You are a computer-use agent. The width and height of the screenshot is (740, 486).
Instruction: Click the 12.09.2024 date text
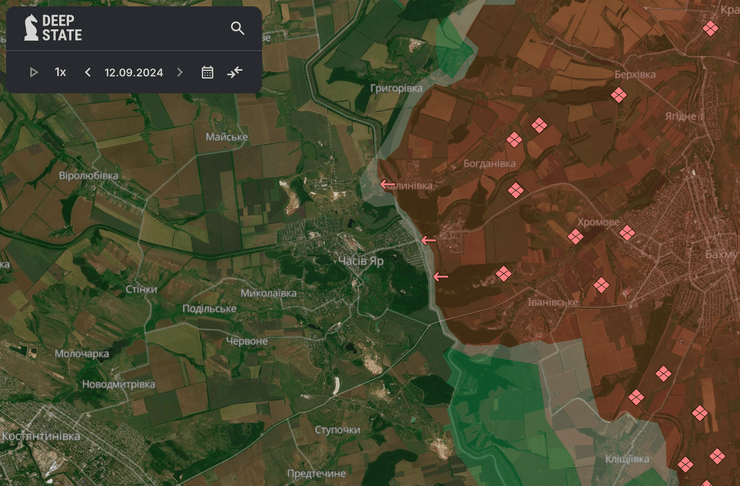coord(134,72)
